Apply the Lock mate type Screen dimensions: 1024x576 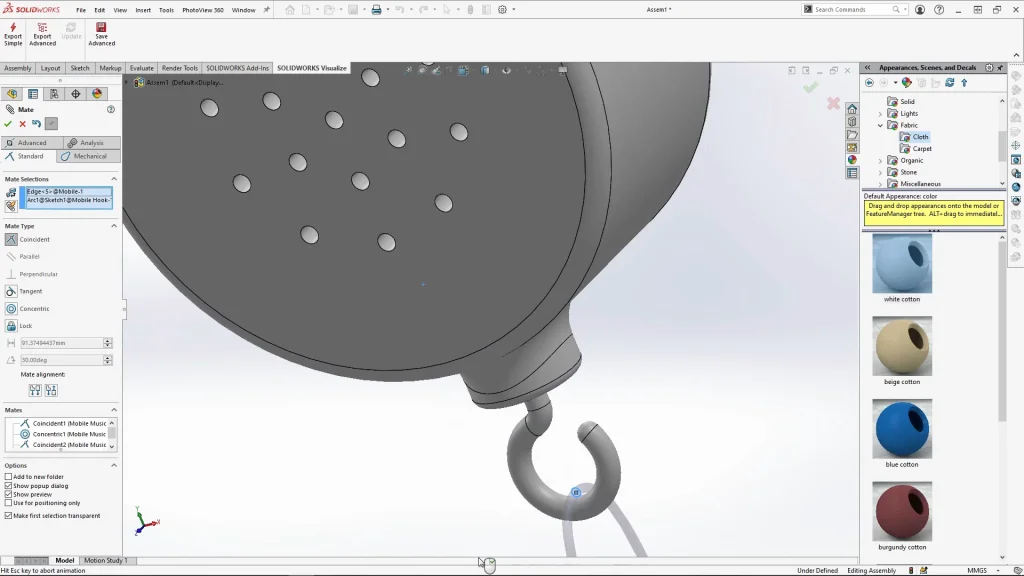12,326
